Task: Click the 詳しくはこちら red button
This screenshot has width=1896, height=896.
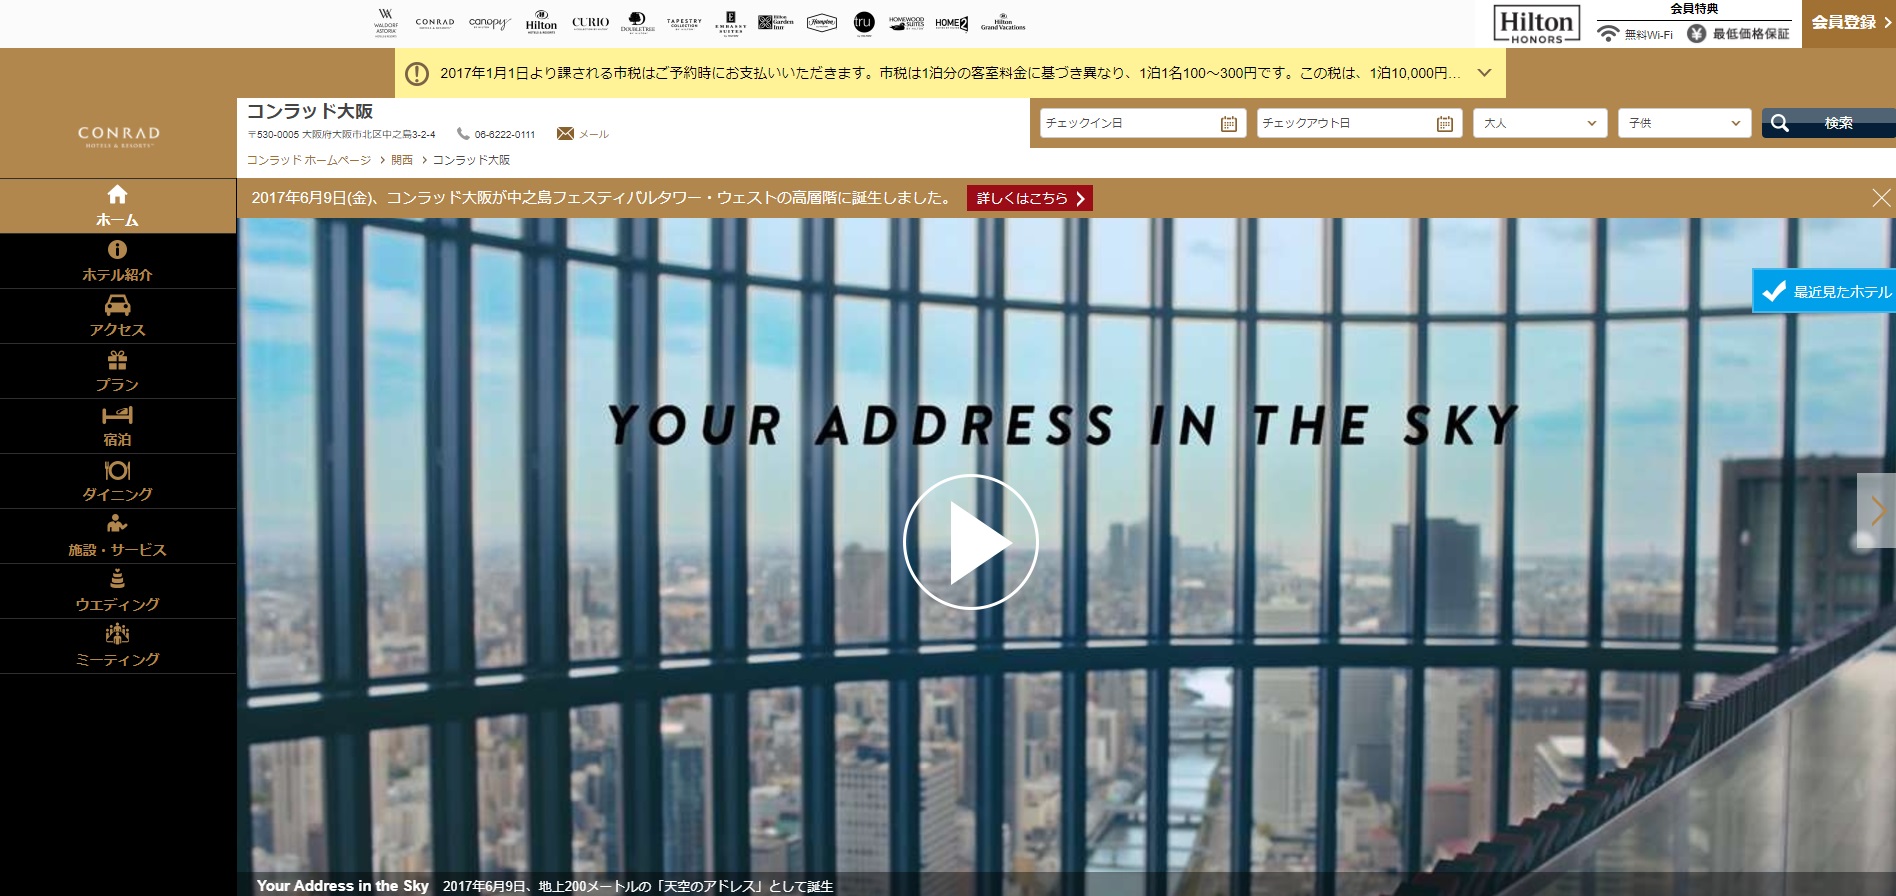Action: 1030,198
